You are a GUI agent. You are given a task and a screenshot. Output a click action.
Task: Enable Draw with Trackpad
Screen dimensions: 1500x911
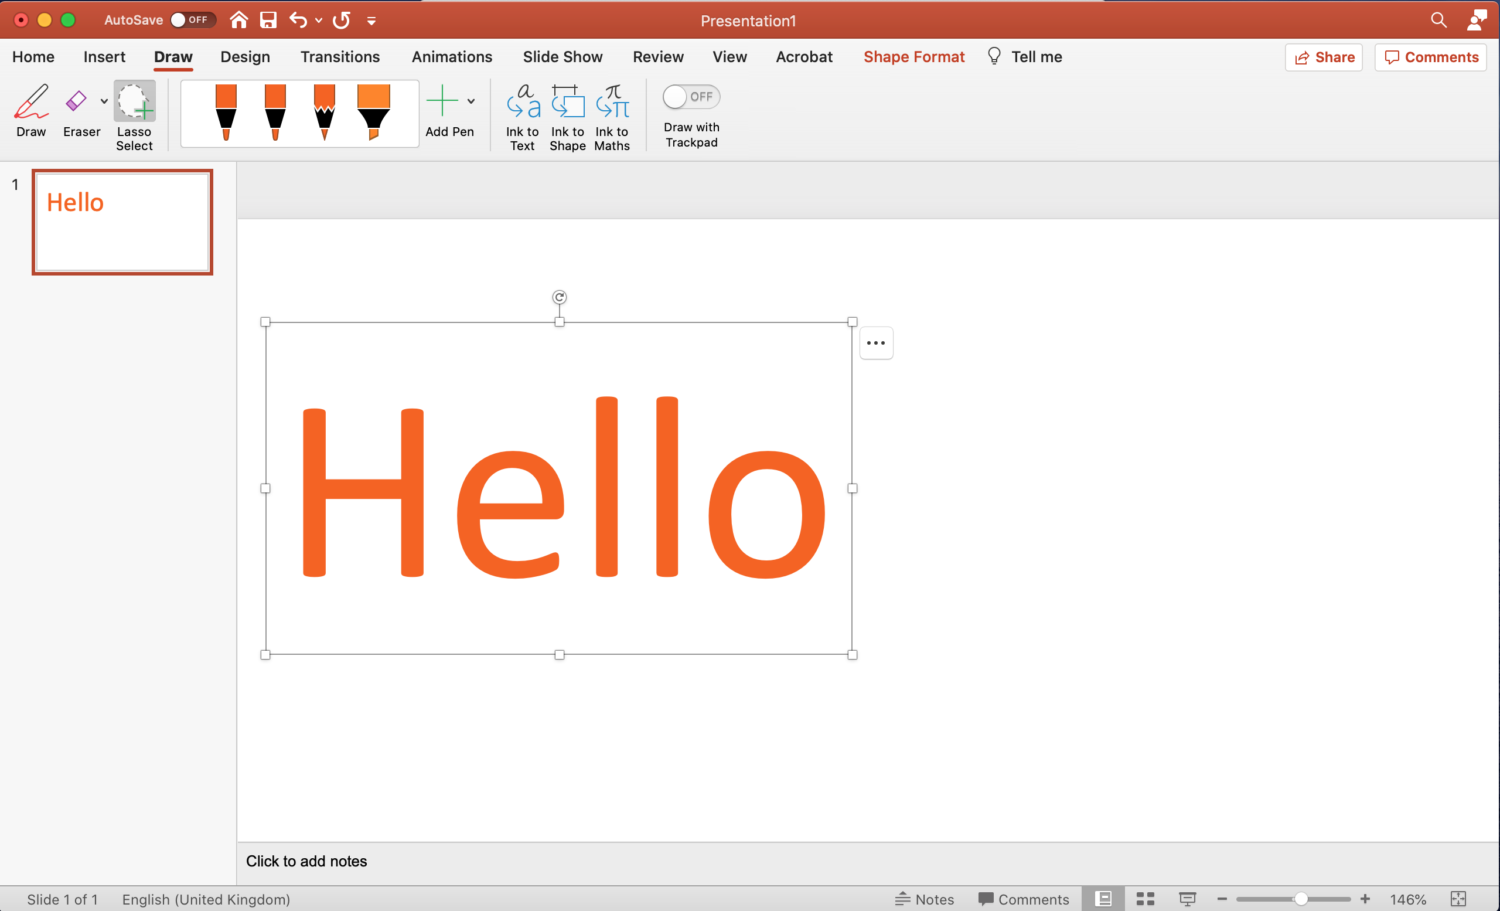(691, 96)
